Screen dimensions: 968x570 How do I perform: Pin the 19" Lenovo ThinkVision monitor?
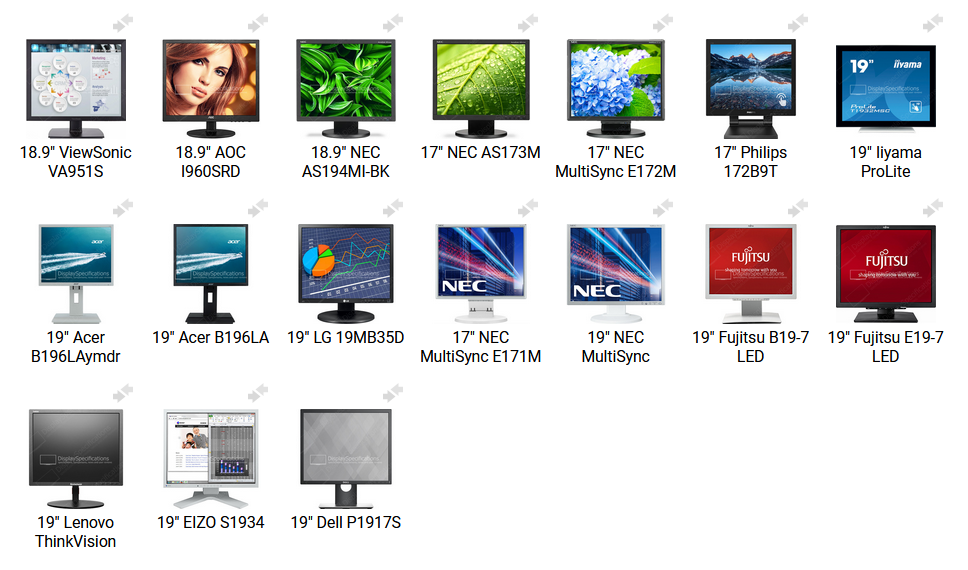click(x=123, y=393)
